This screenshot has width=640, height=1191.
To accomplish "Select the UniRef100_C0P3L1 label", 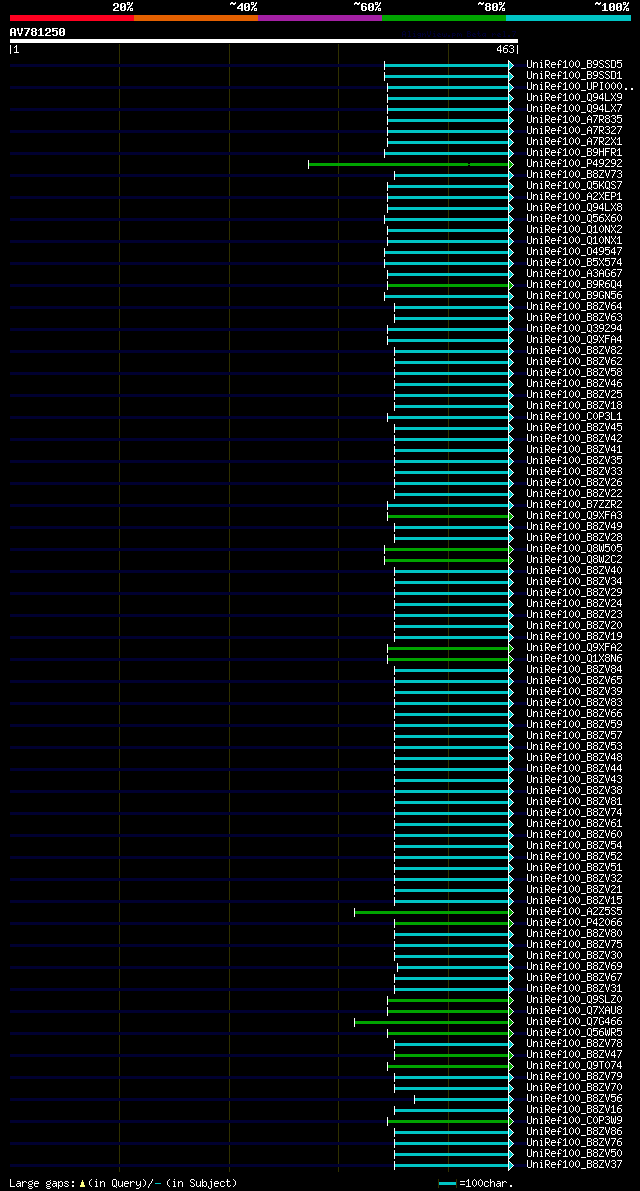I will [x=574, y=417].
